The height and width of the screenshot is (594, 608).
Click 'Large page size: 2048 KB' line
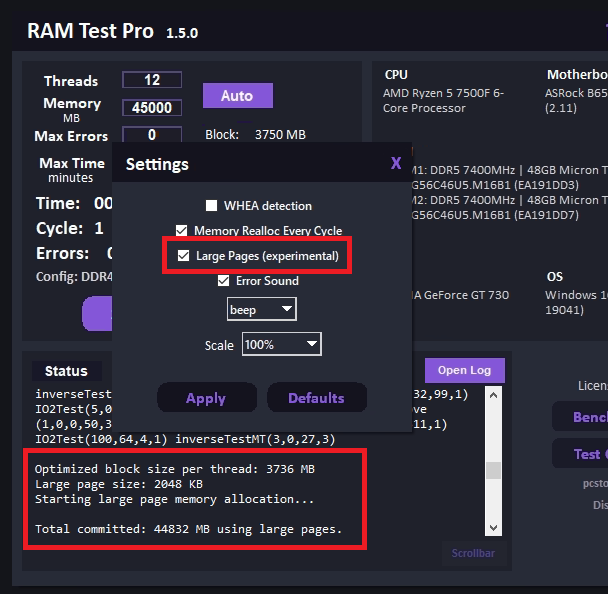pyautogui.click(x=119, y=484)
